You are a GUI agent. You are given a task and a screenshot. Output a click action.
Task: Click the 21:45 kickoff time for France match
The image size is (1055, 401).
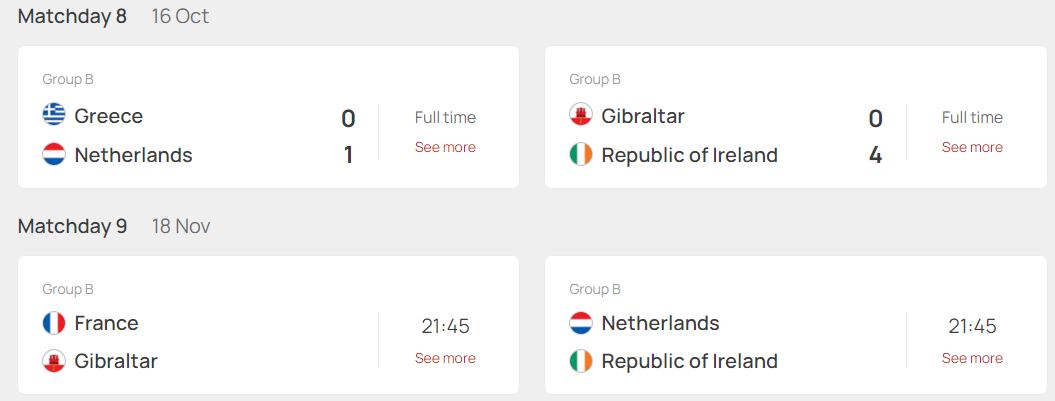pos(445,326)
